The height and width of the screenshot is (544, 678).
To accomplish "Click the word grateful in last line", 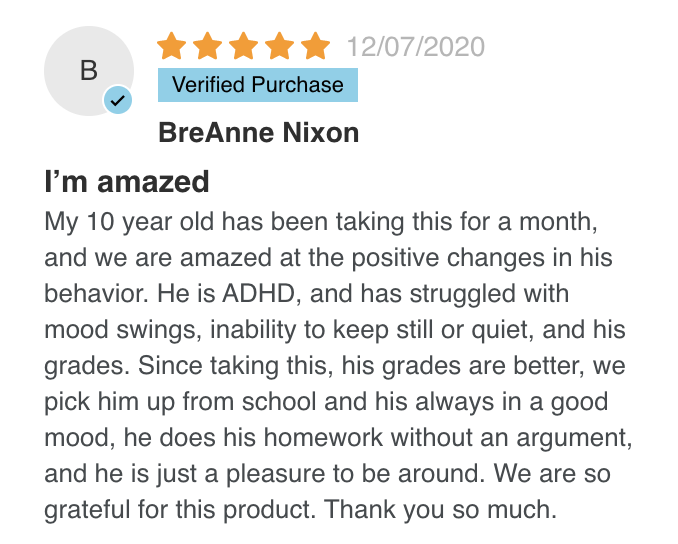I will pyautogui.click(x=87, y=510).
